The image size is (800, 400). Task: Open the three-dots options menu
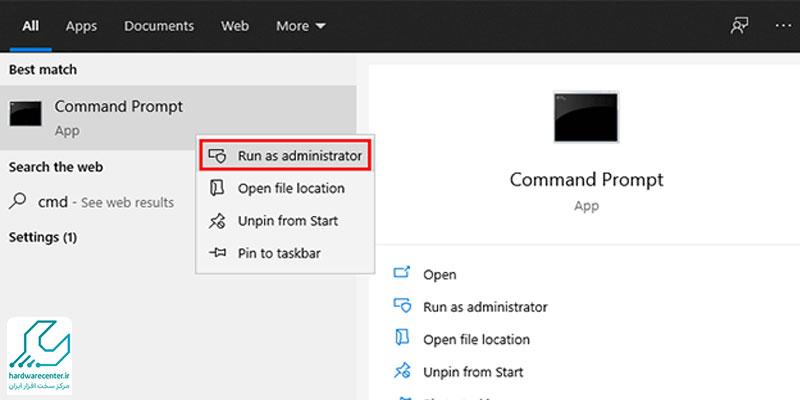click(x=783, y=26)
